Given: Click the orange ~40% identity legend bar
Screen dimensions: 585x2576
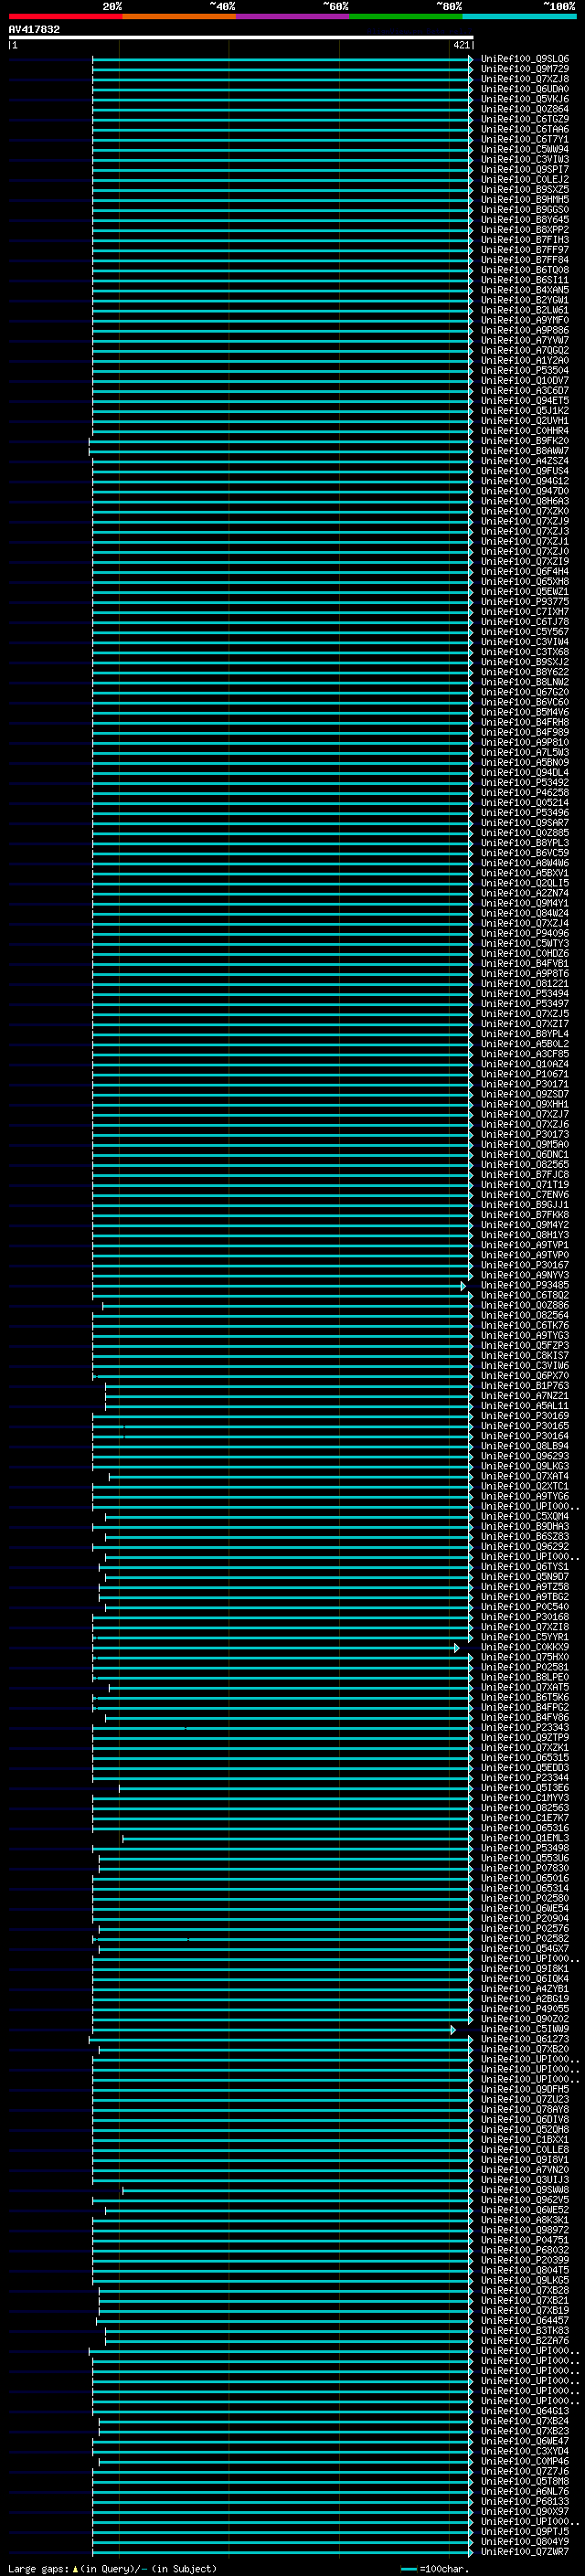Looking at the screenshot, I should [179, 16].
